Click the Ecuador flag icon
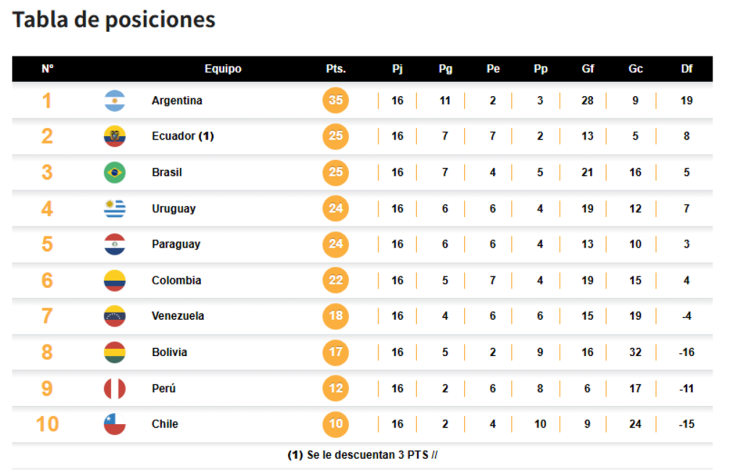 point(115,136)
